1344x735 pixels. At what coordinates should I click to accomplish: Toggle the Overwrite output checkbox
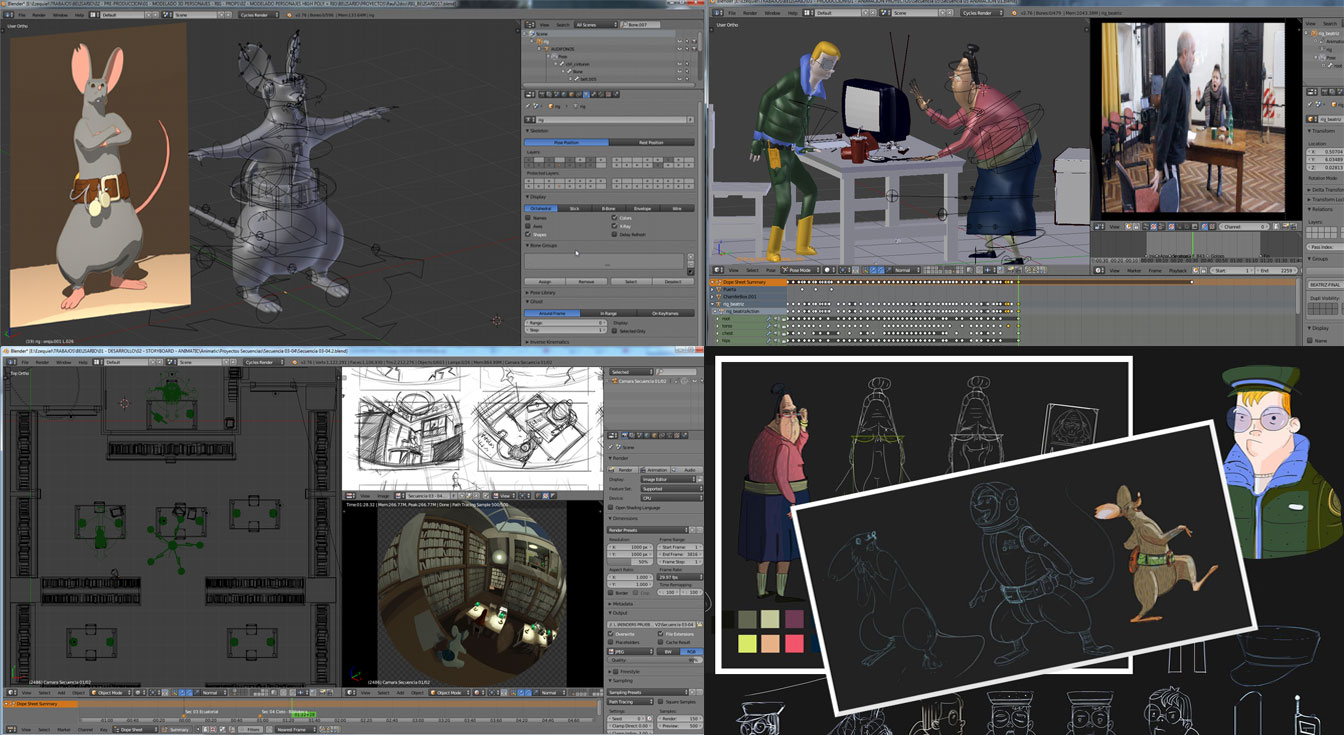(611, 634)
